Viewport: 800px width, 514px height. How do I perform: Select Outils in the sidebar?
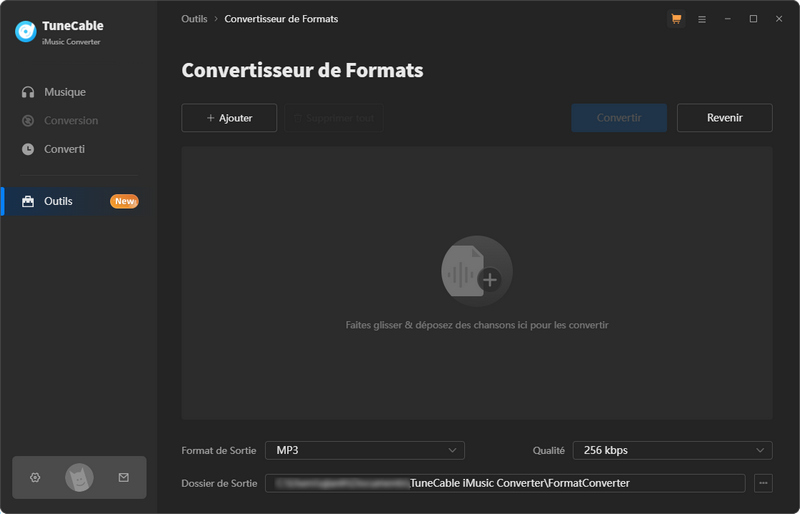(x=58, y=201)
